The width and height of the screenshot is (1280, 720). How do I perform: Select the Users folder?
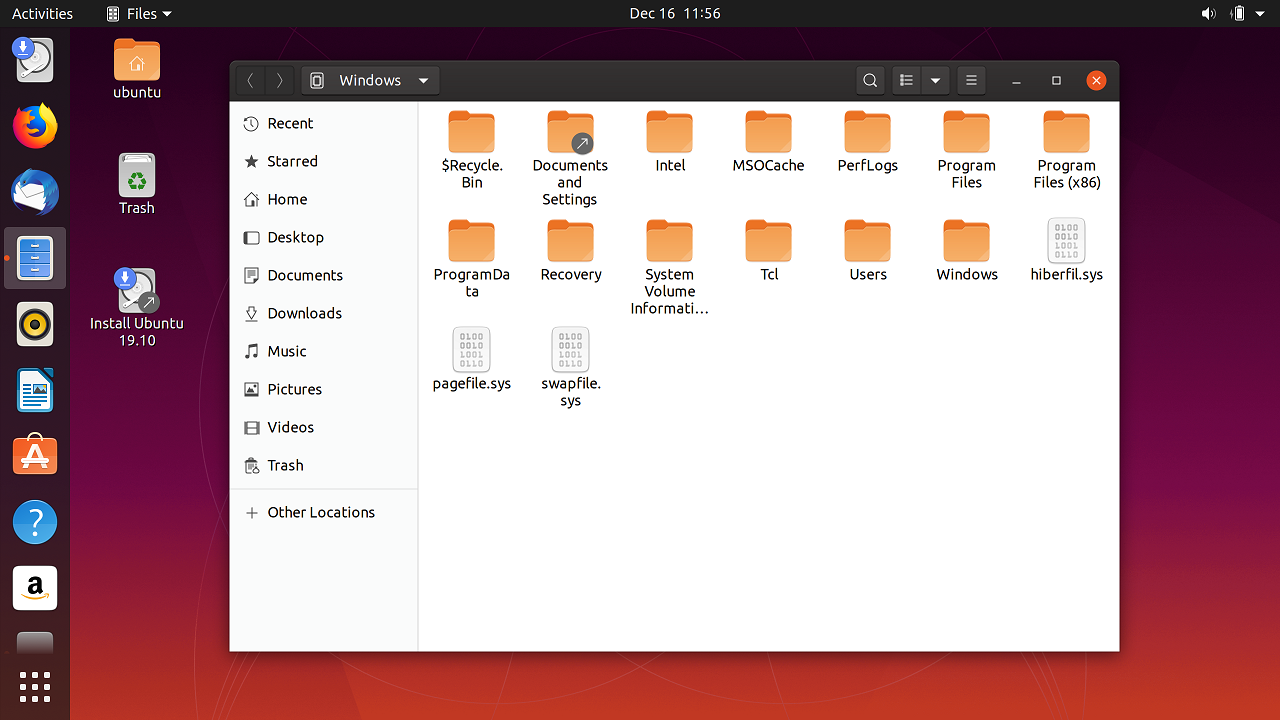pos(868,251)
